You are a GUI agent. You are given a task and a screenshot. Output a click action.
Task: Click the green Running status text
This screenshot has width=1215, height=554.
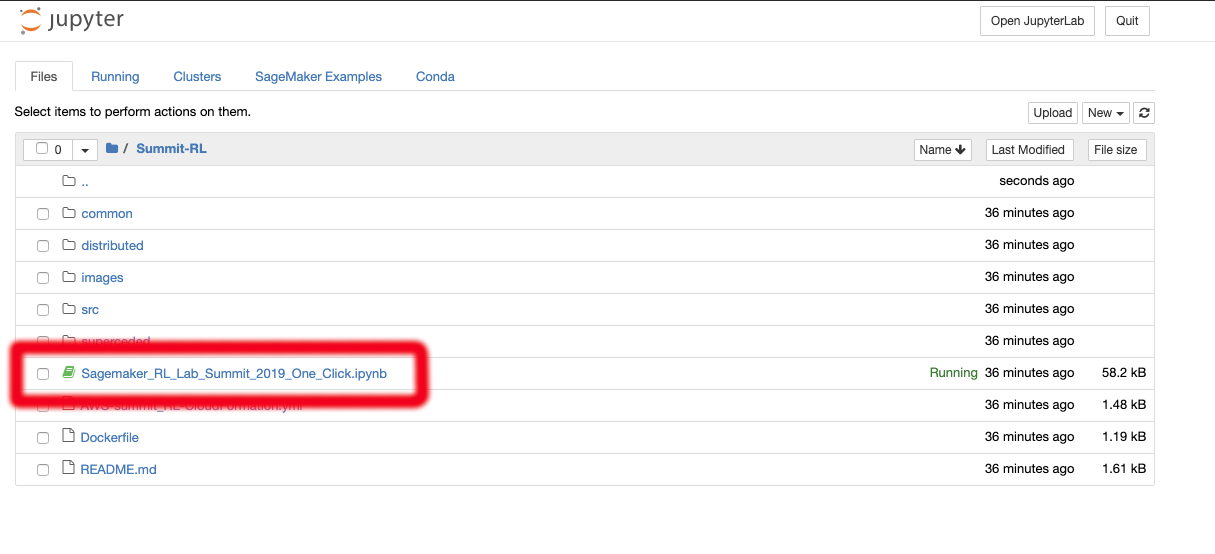953,373
